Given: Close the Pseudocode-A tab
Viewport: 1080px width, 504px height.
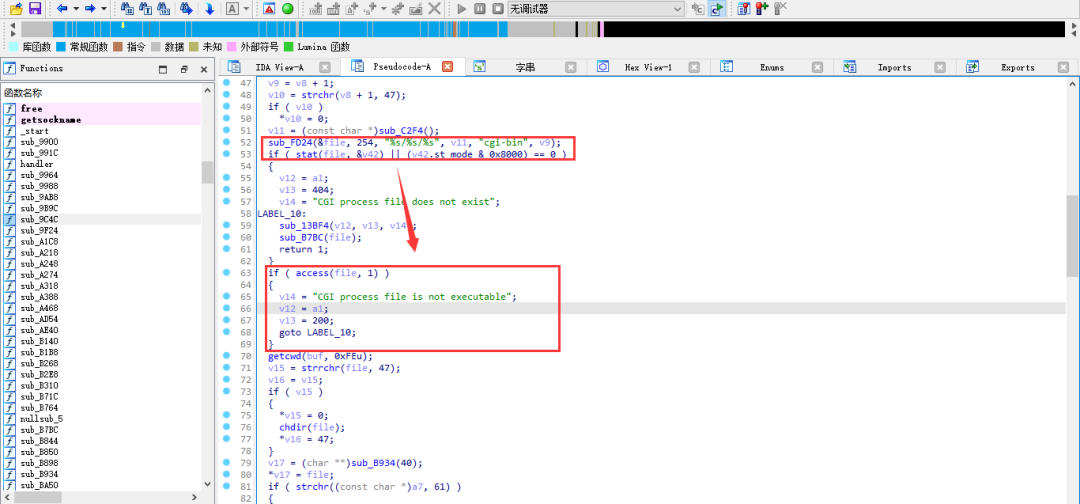Looking at the screenshot, I should point(447,67).
